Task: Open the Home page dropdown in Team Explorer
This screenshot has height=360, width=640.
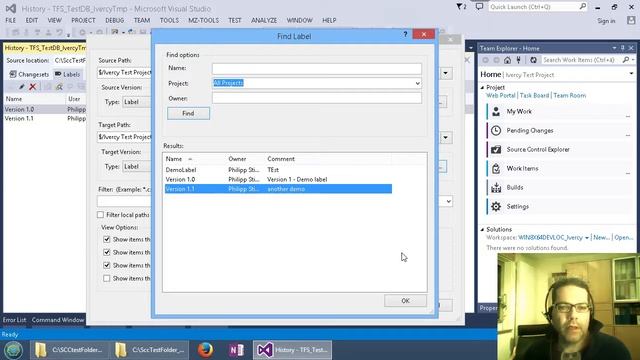Action: pos(631,74)
